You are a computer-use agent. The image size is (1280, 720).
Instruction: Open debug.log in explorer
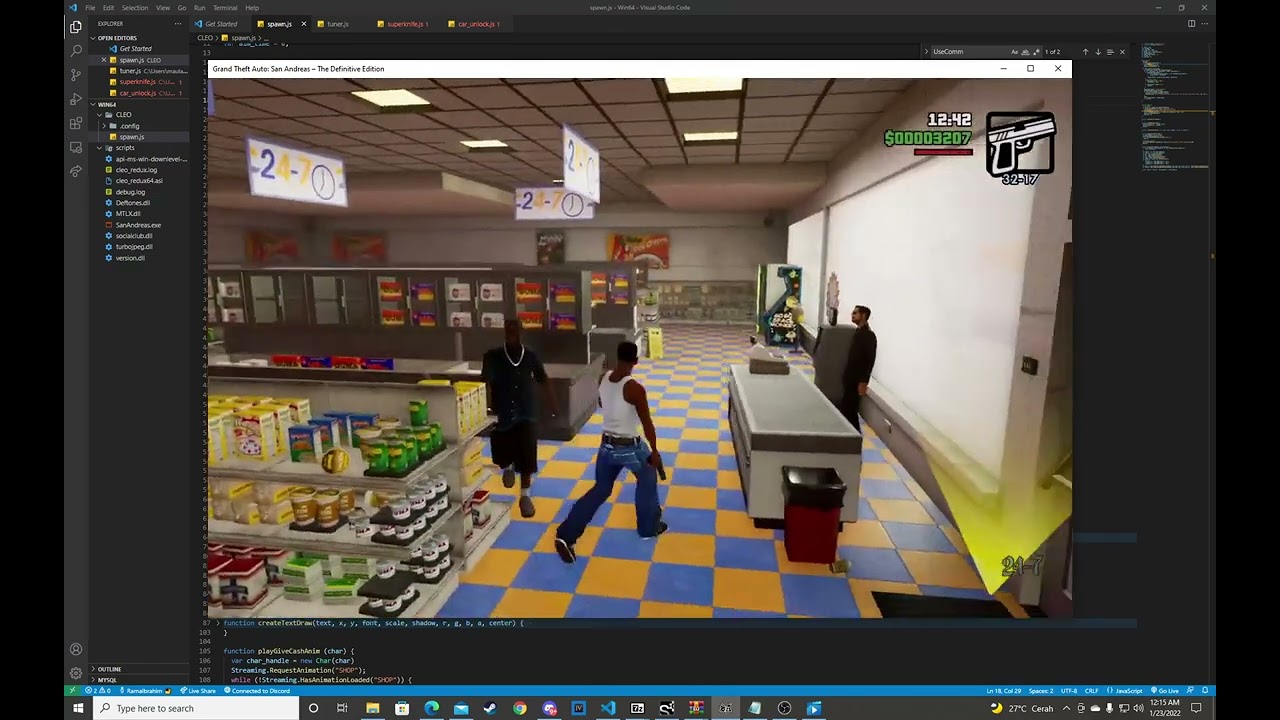click(x=130, y=192)
